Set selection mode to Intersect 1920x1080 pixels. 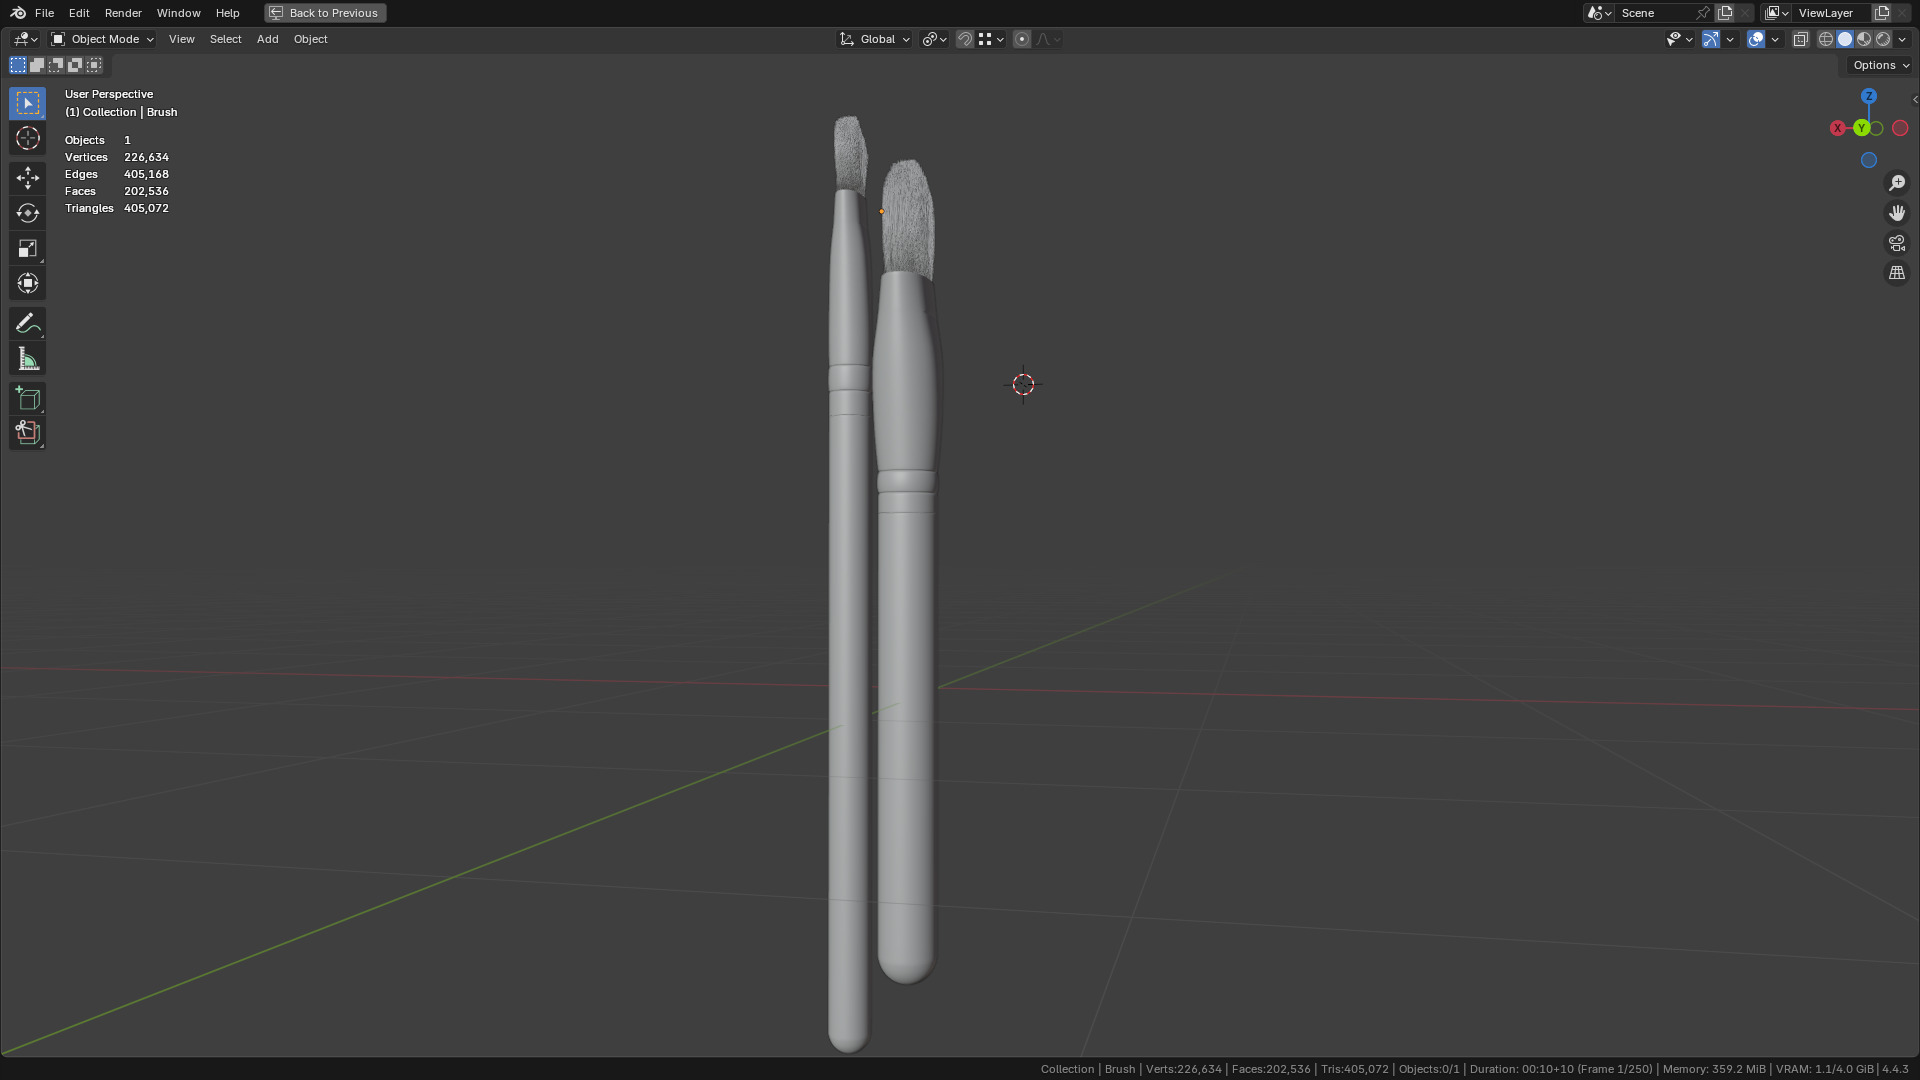[94, 65]
